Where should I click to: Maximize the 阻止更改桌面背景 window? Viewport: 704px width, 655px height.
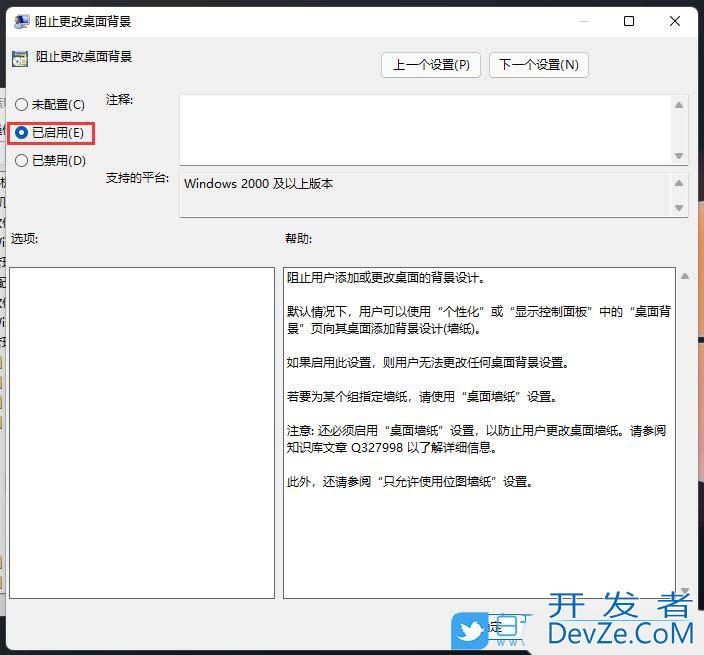[x=629, y=21]
